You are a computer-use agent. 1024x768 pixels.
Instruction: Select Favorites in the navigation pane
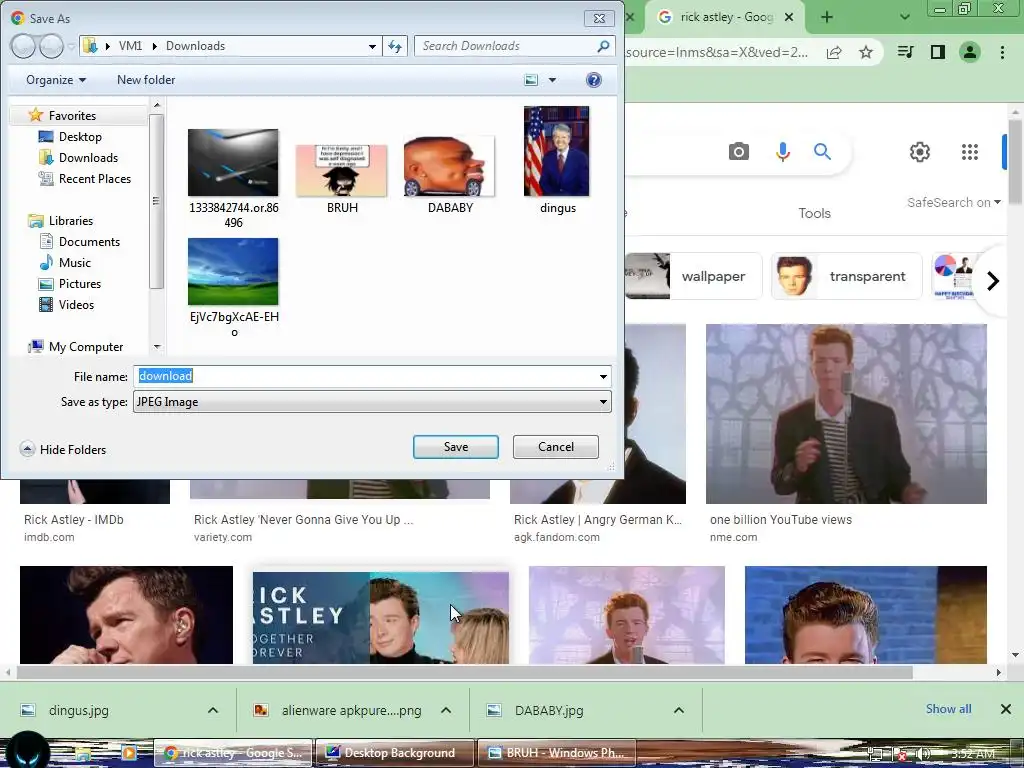(72, 116)
